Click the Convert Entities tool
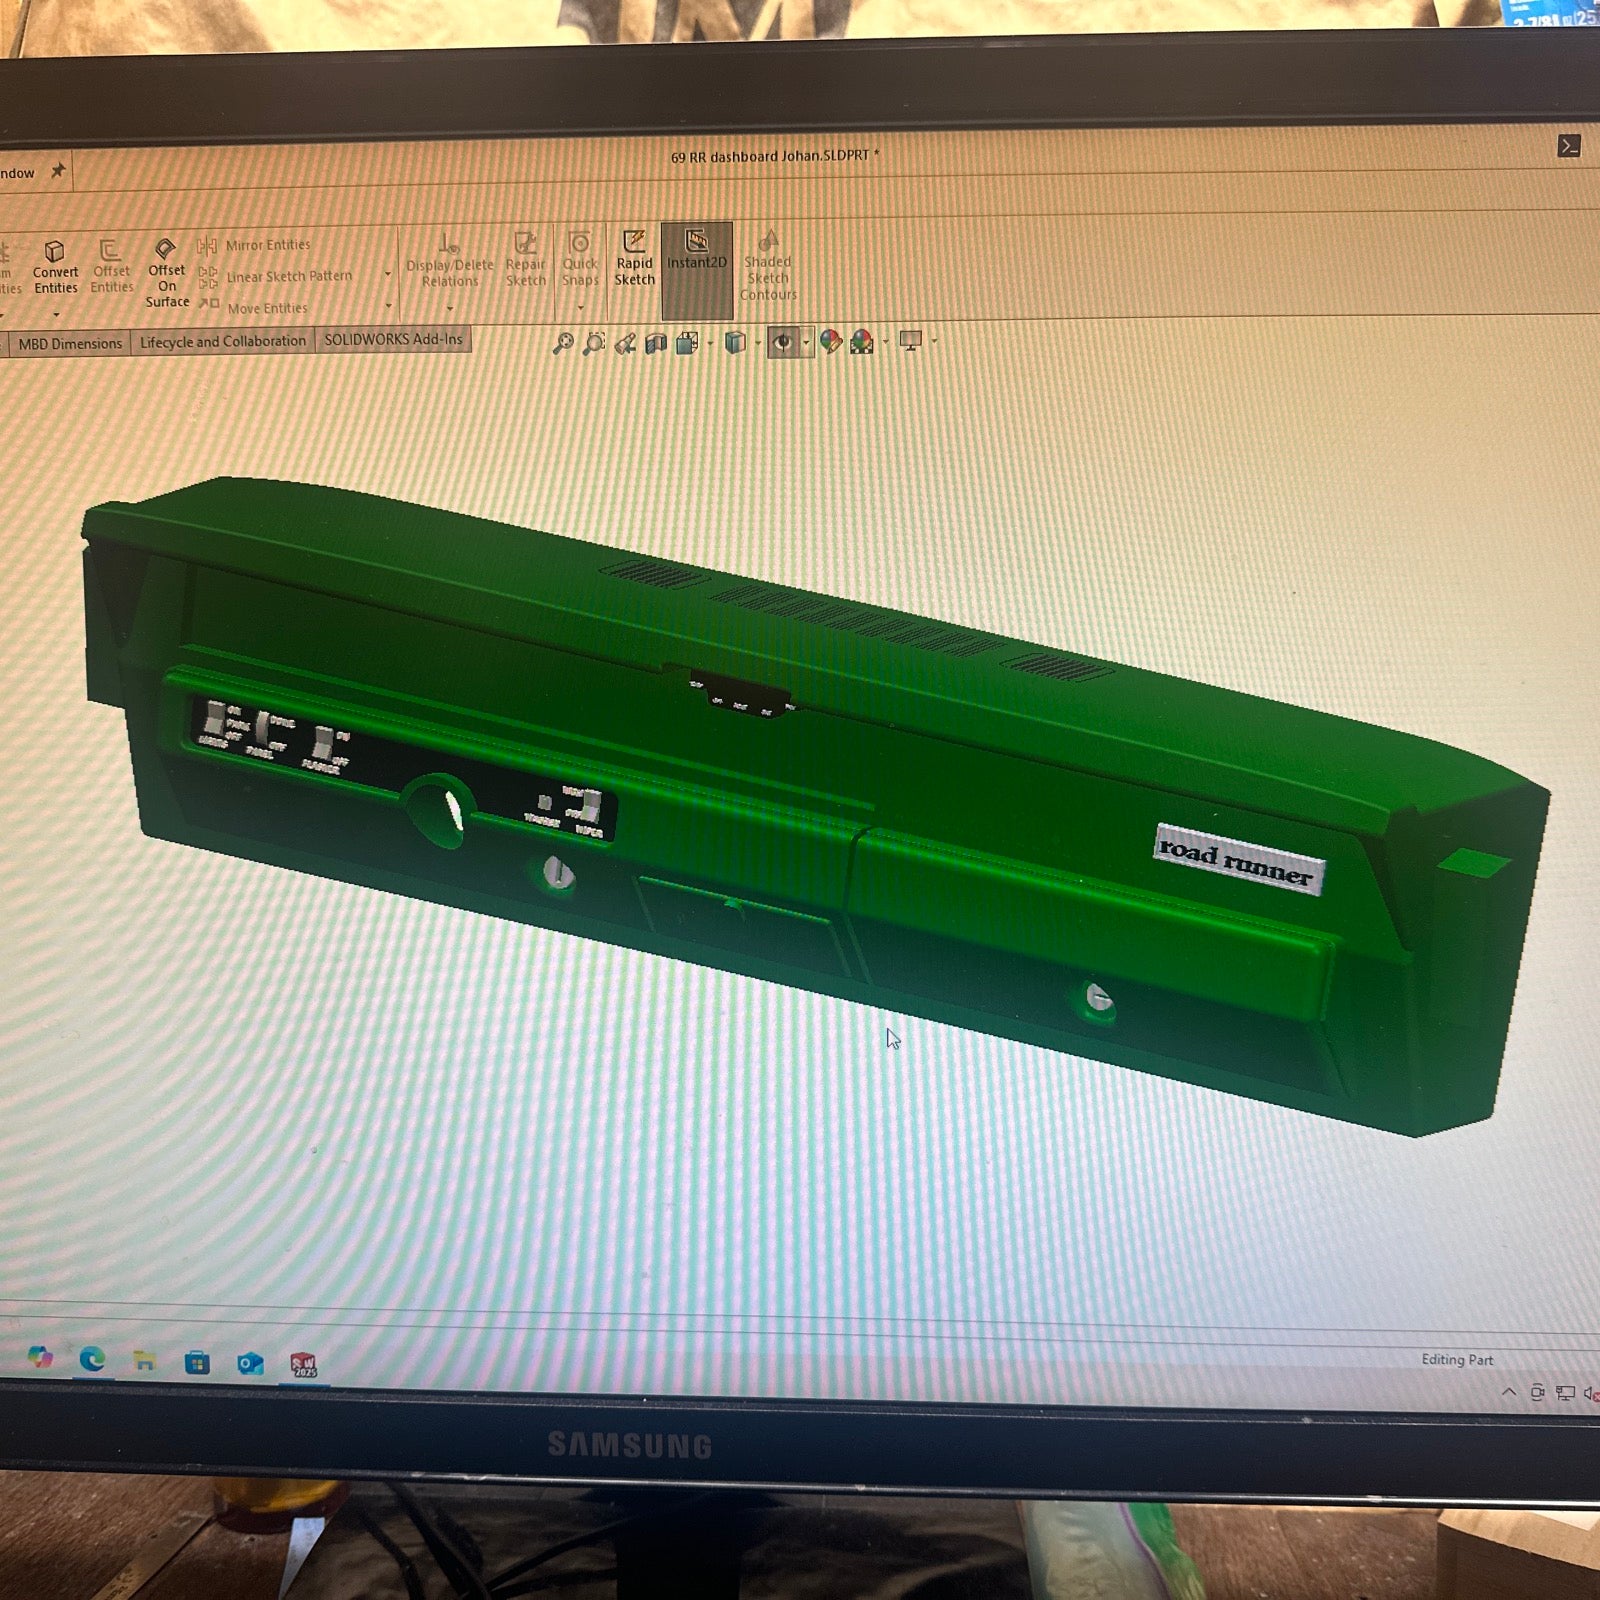The image size is (1600, 1600). tap(55, 266)
